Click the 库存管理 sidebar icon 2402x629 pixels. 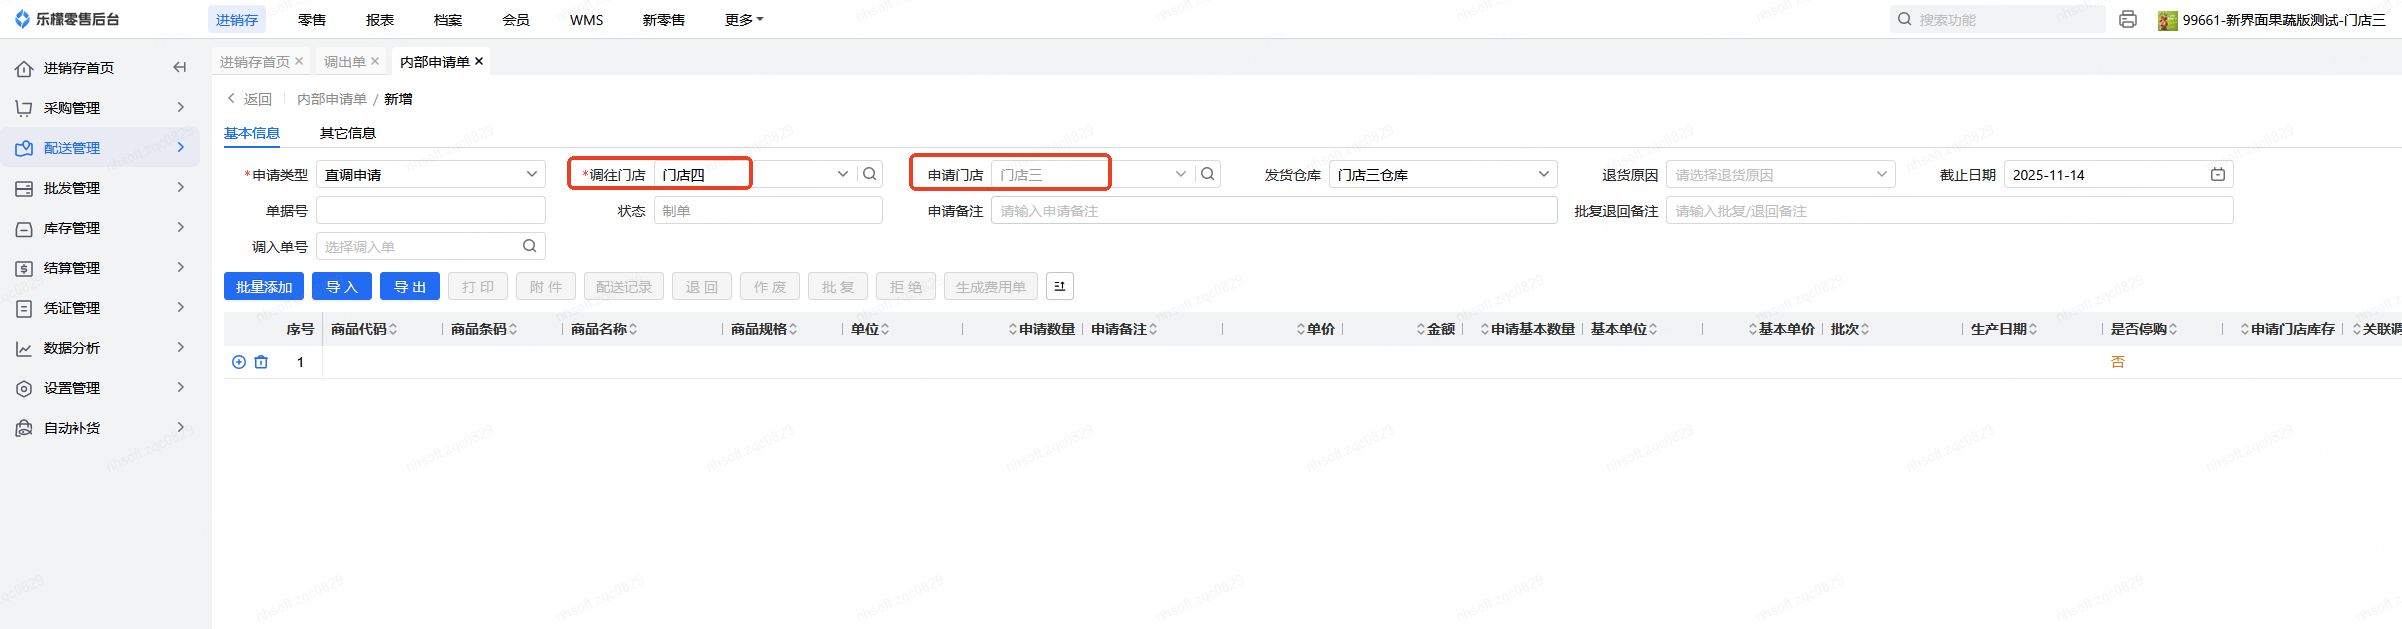coord(24,228)
